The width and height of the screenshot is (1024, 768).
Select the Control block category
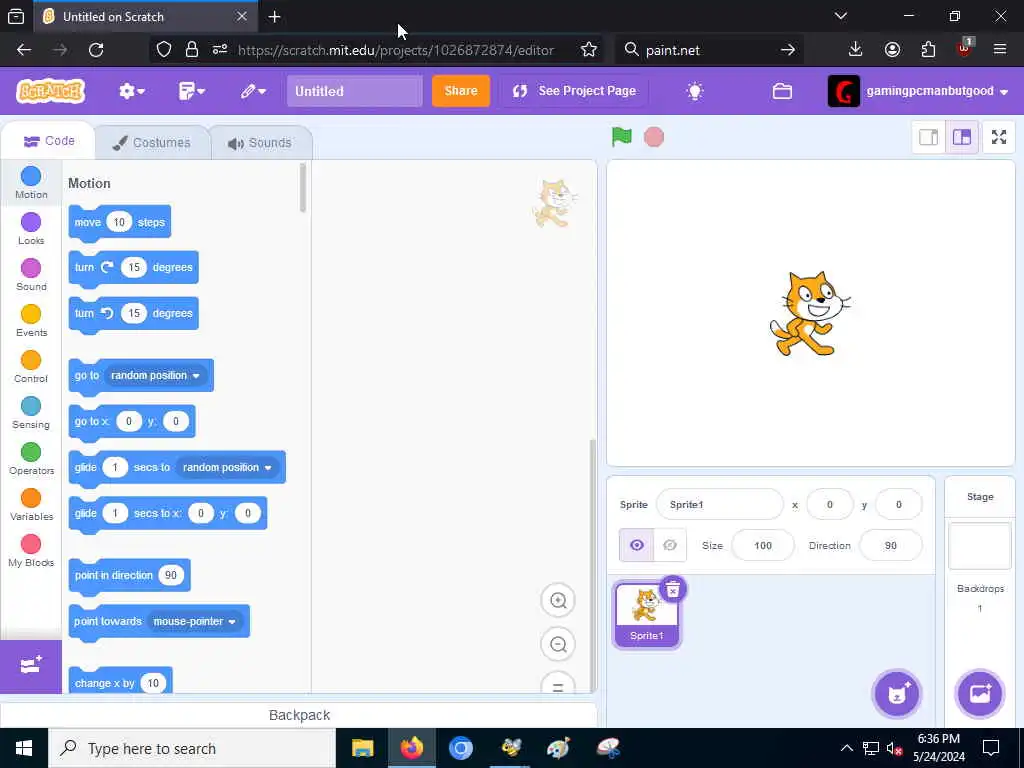31,367
